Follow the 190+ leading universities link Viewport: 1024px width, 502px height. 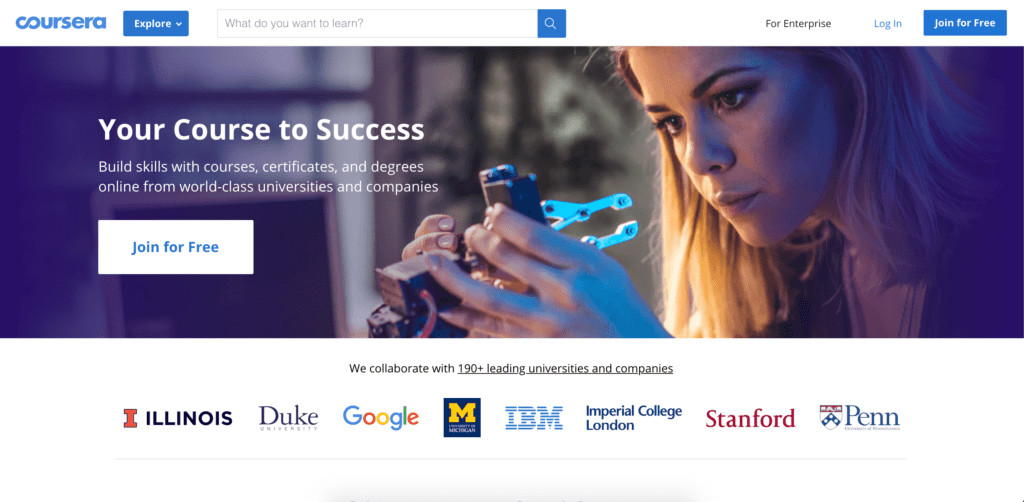pyautogui.click(x=565, y=368)
